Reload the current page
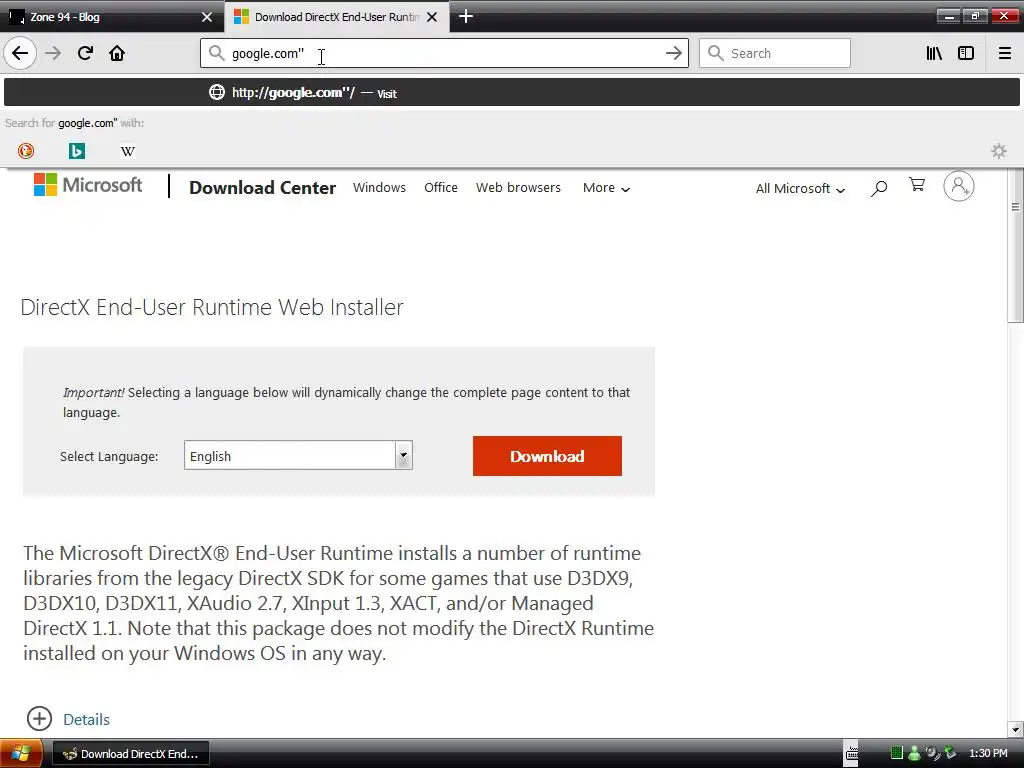The height and width of the screenshot is (768, 1024). click(85, 53)
